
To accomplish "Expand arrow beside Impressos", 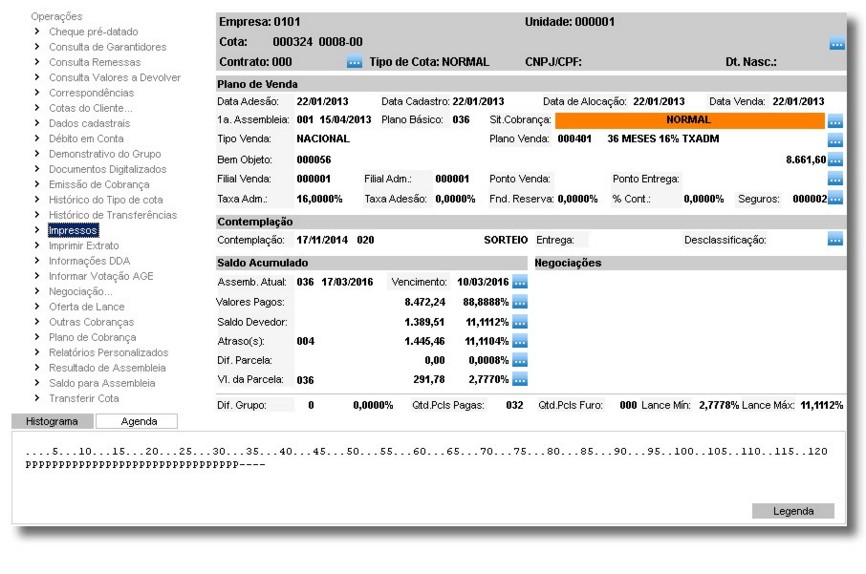I will coord(37,230).
